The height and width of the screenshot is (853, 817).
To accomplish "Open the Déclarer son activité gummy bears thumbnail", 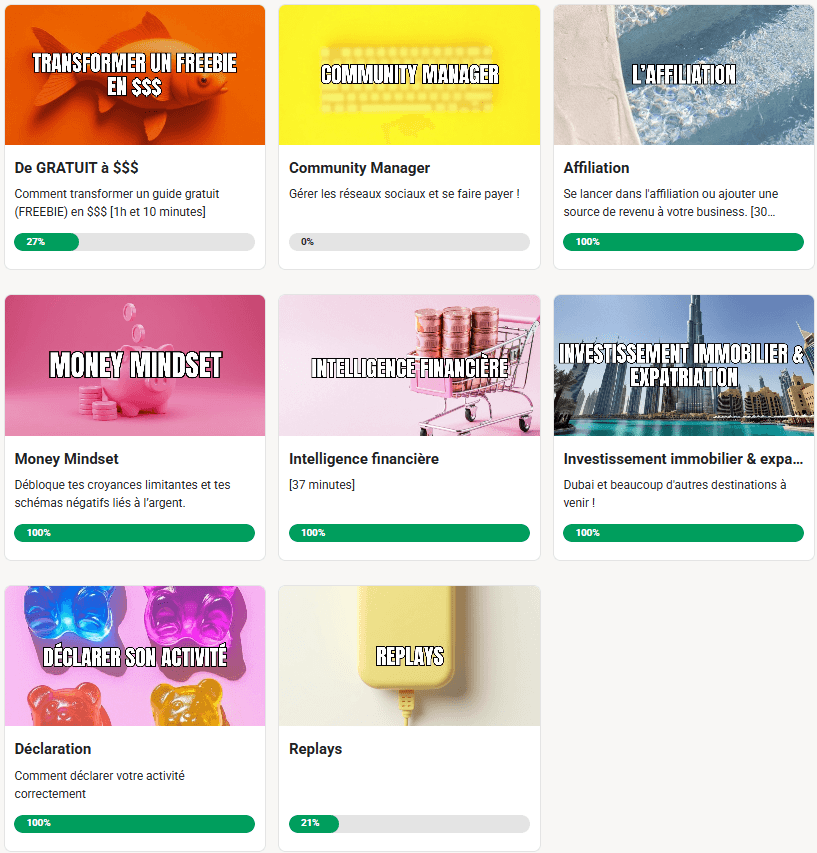I will 135,656.
